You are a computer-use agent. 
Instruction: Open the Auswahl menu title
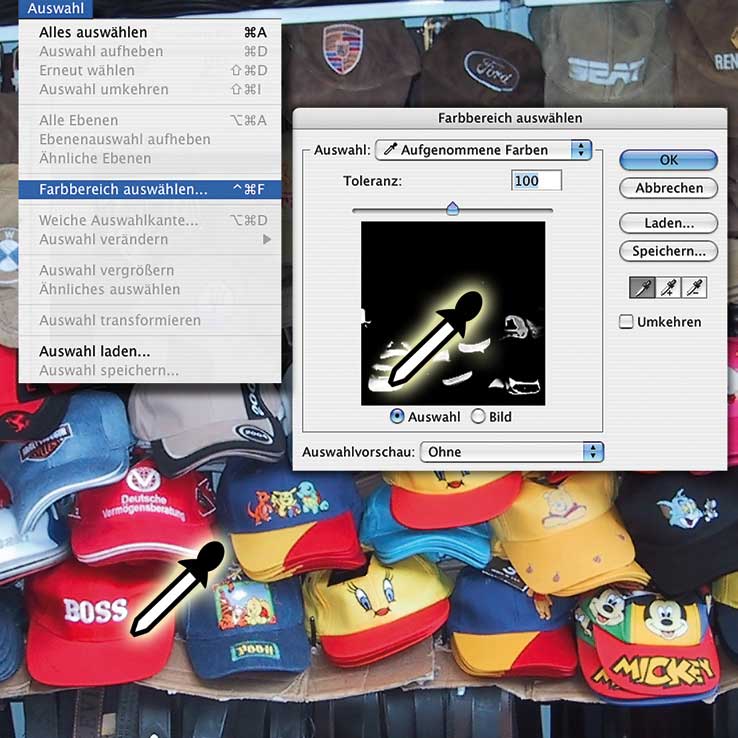point(56,8)
